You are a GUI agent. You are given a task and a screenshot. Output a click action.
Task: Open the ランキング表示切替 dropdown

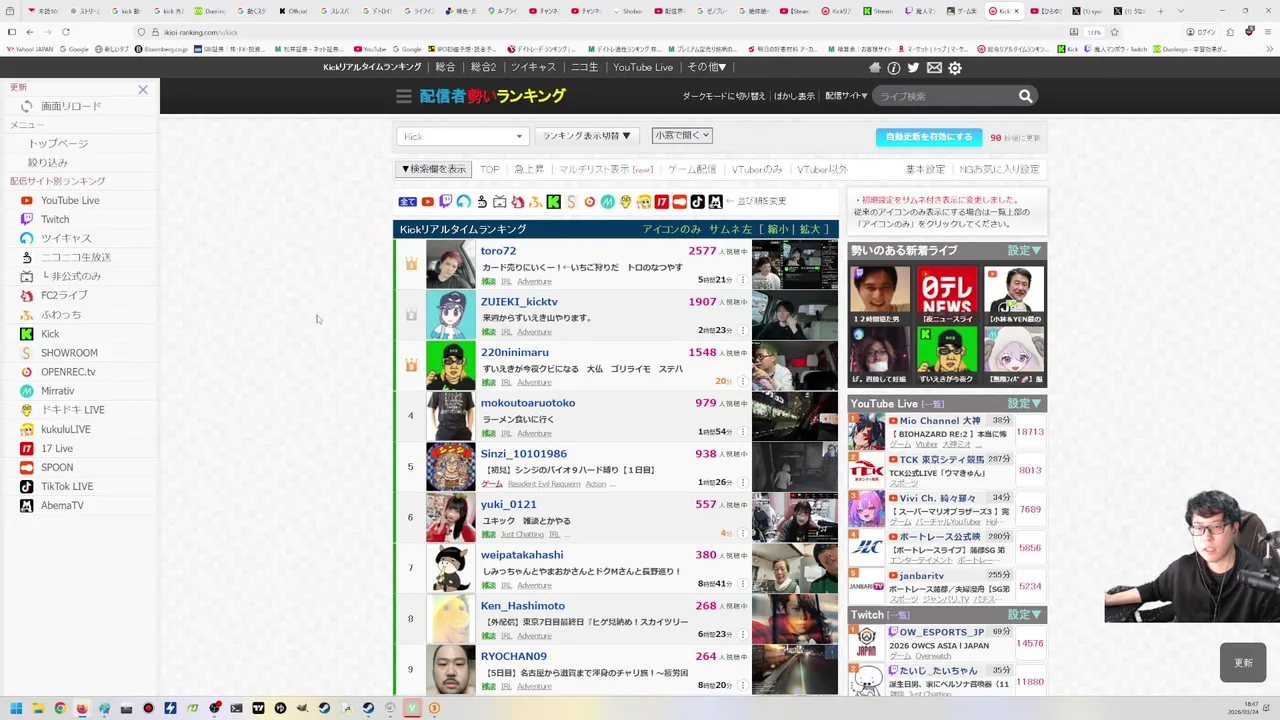[587, 136]
